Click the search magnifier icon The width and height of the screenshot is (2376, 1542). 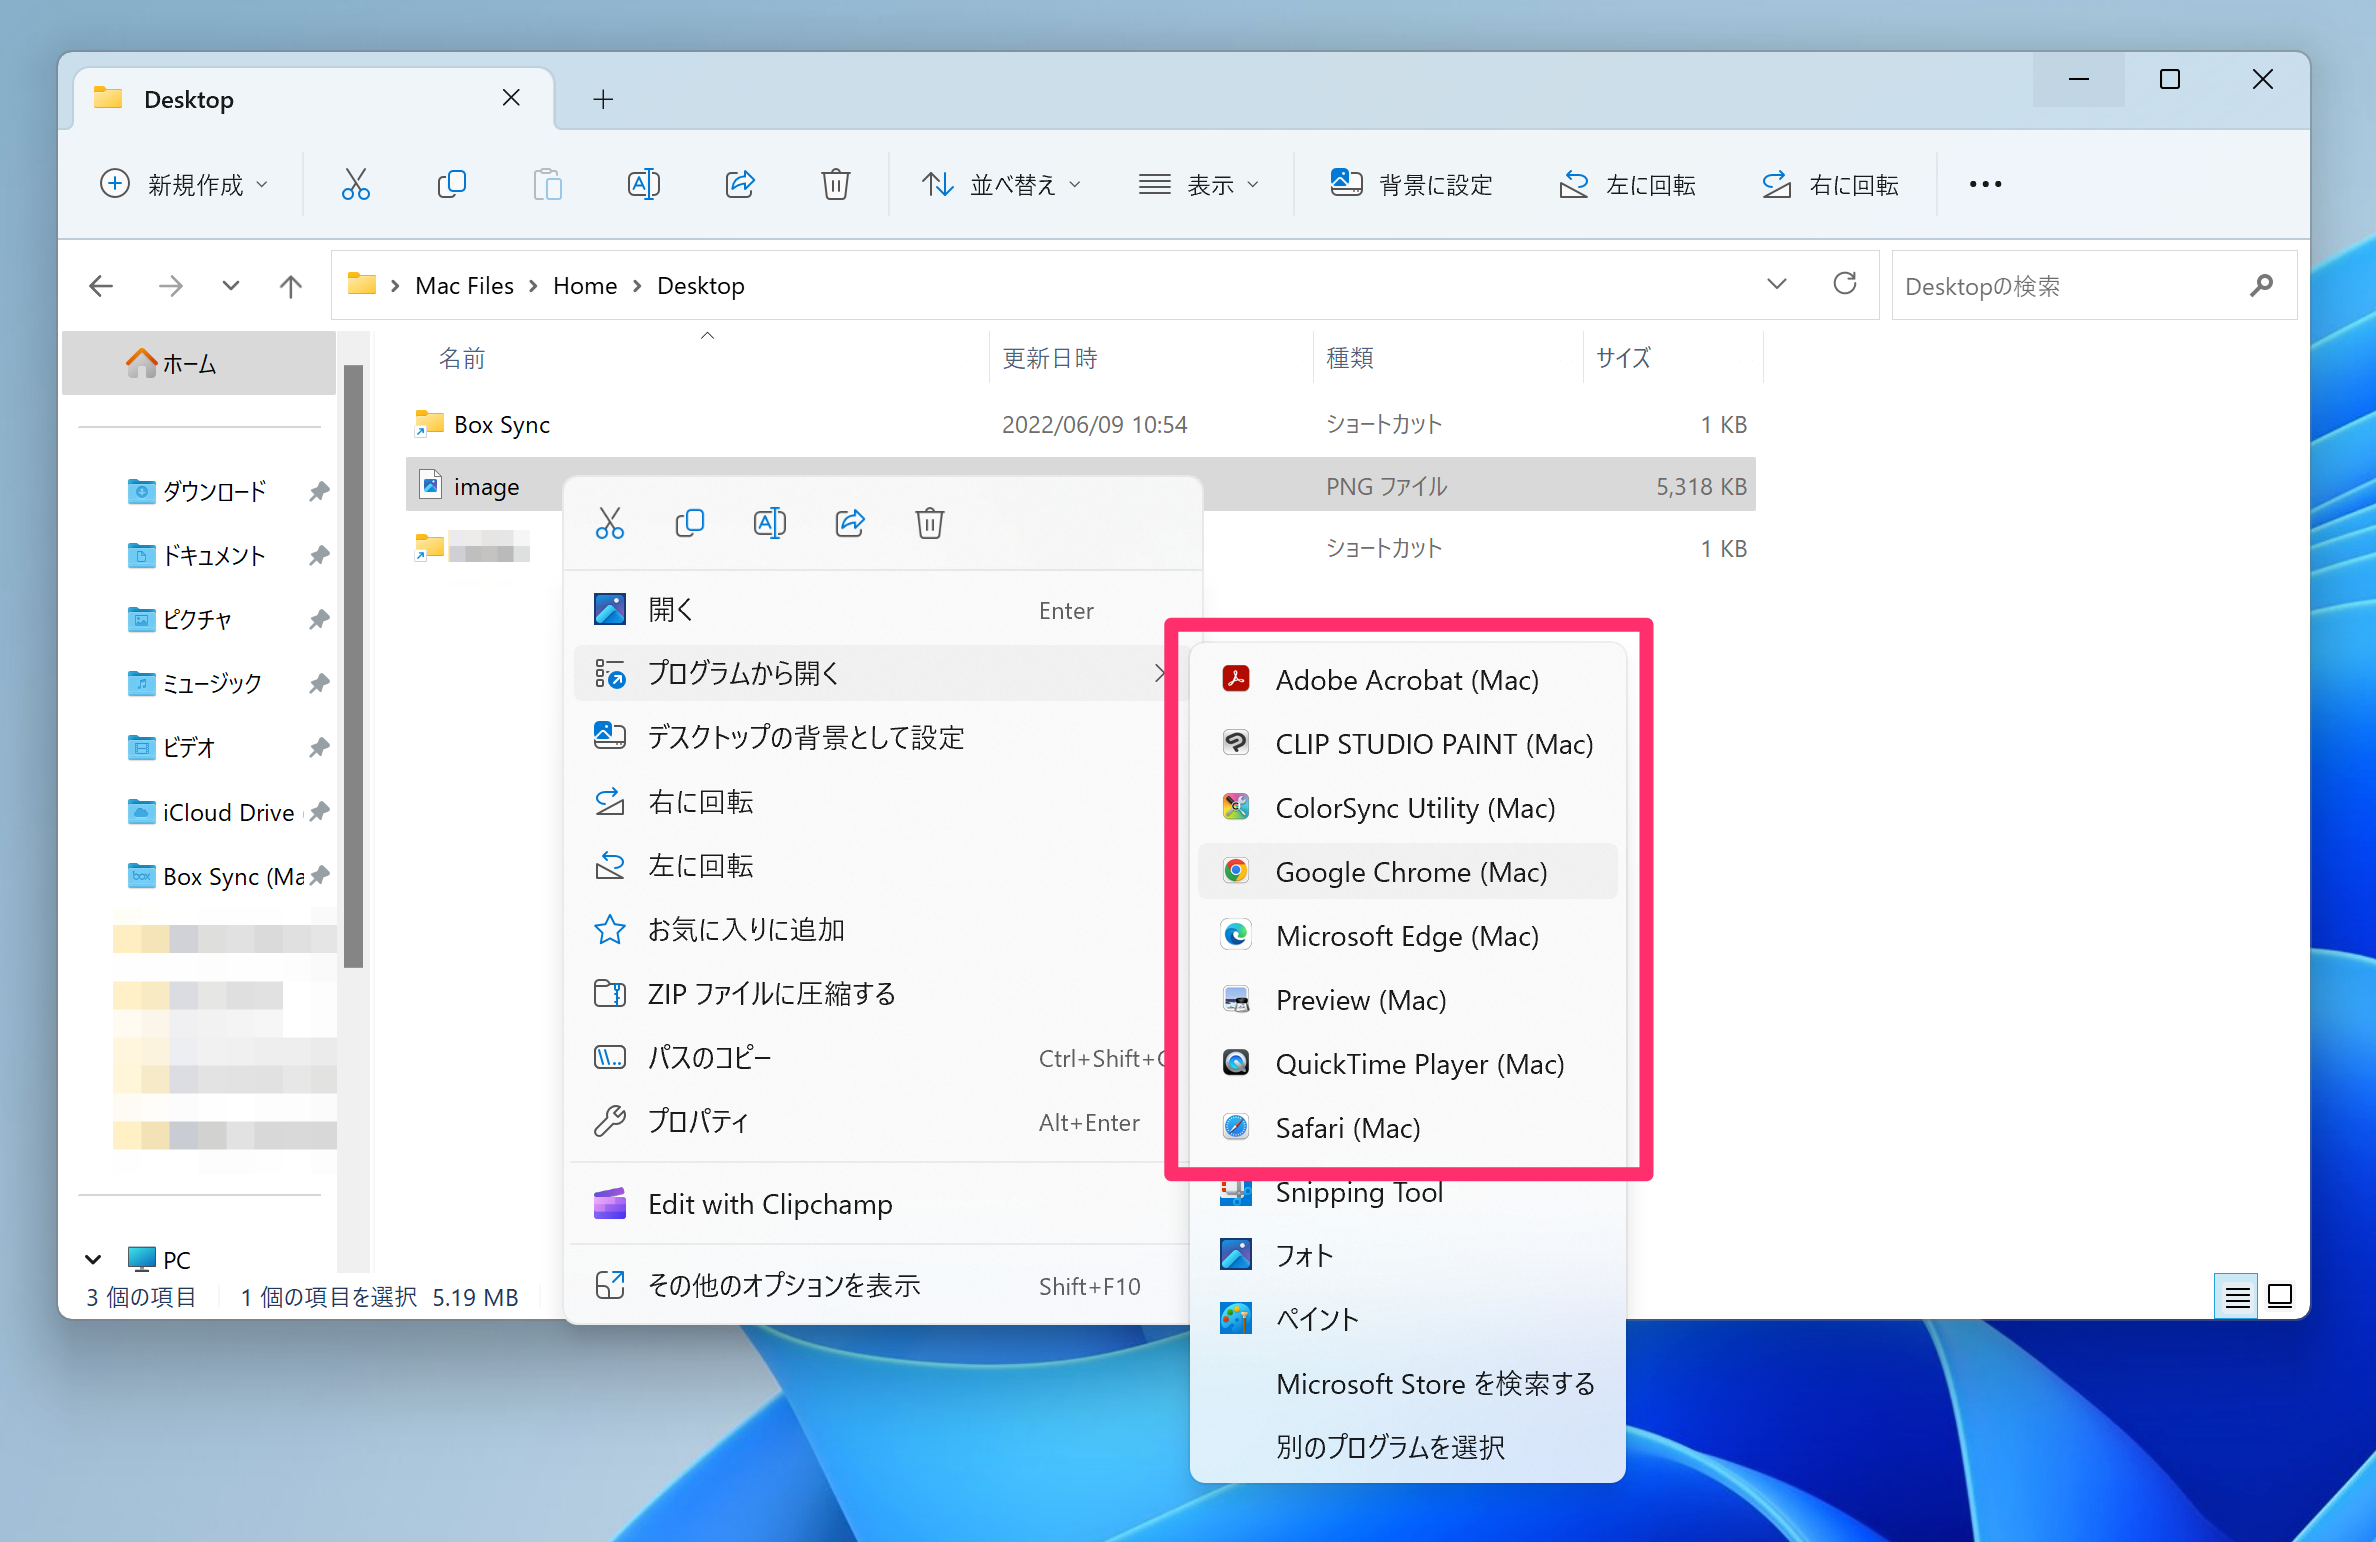click(x=2261, y=286)
